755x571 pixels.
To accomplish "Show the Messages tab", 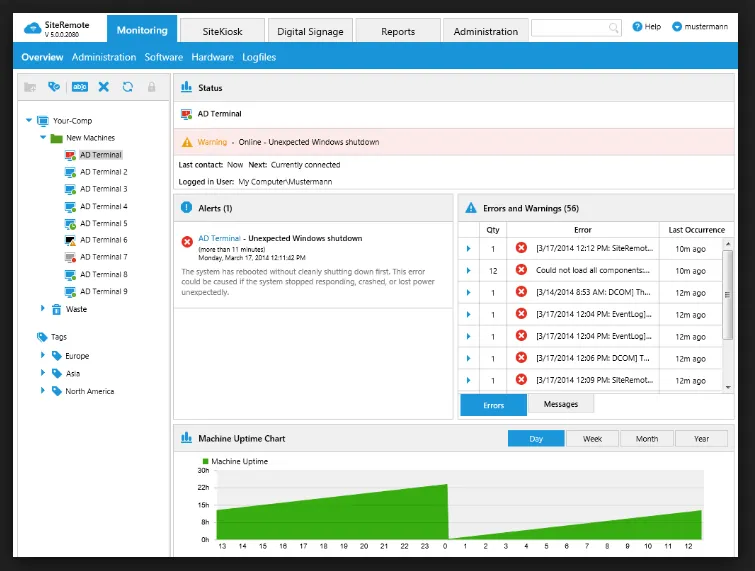I will point(560,404).
